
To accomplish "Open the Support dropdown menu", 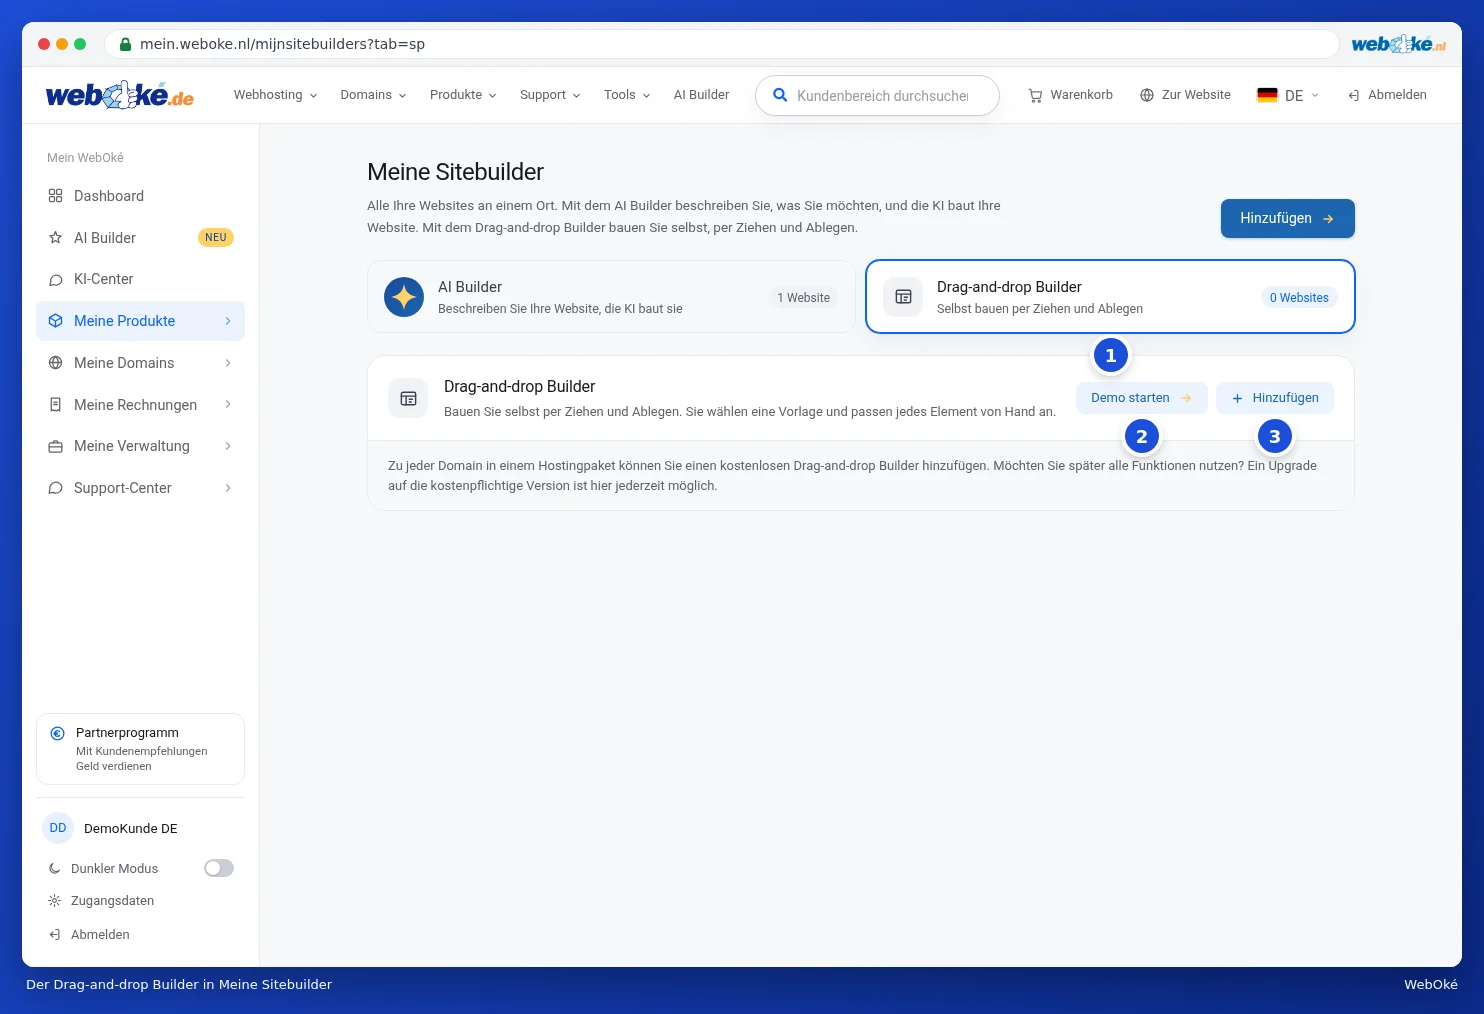I will click(x=550, y=95).
